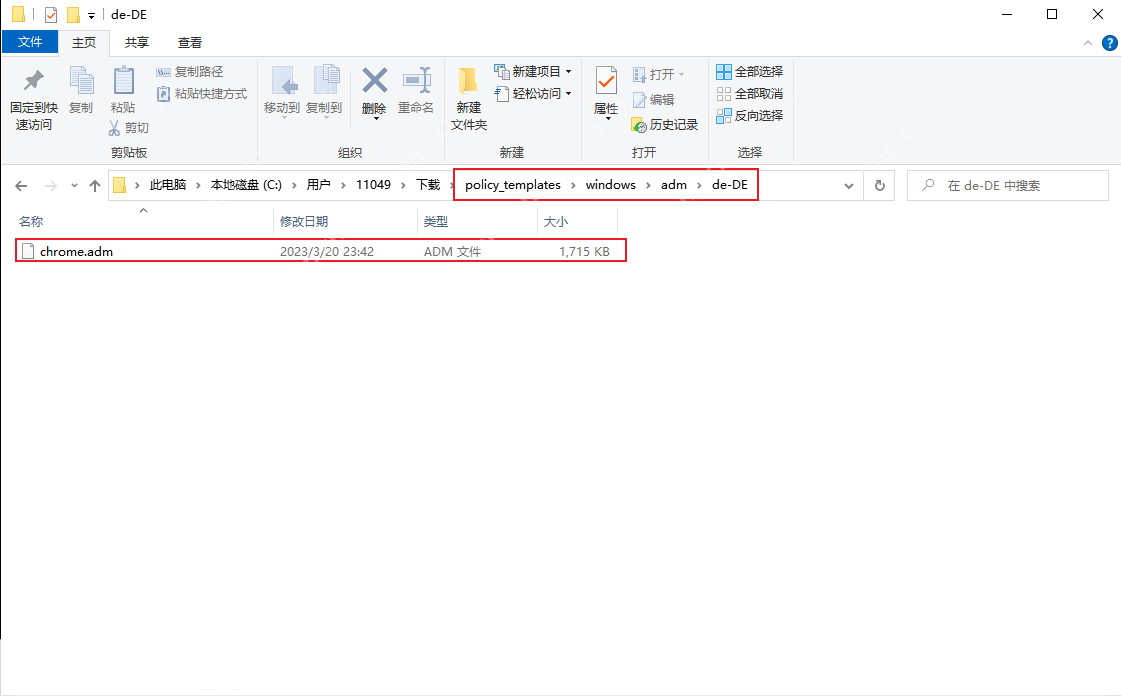This screenshot has height=696, width=1121.
Task: Click the Forward navigation arrow
Action: (x=50, y=186)
